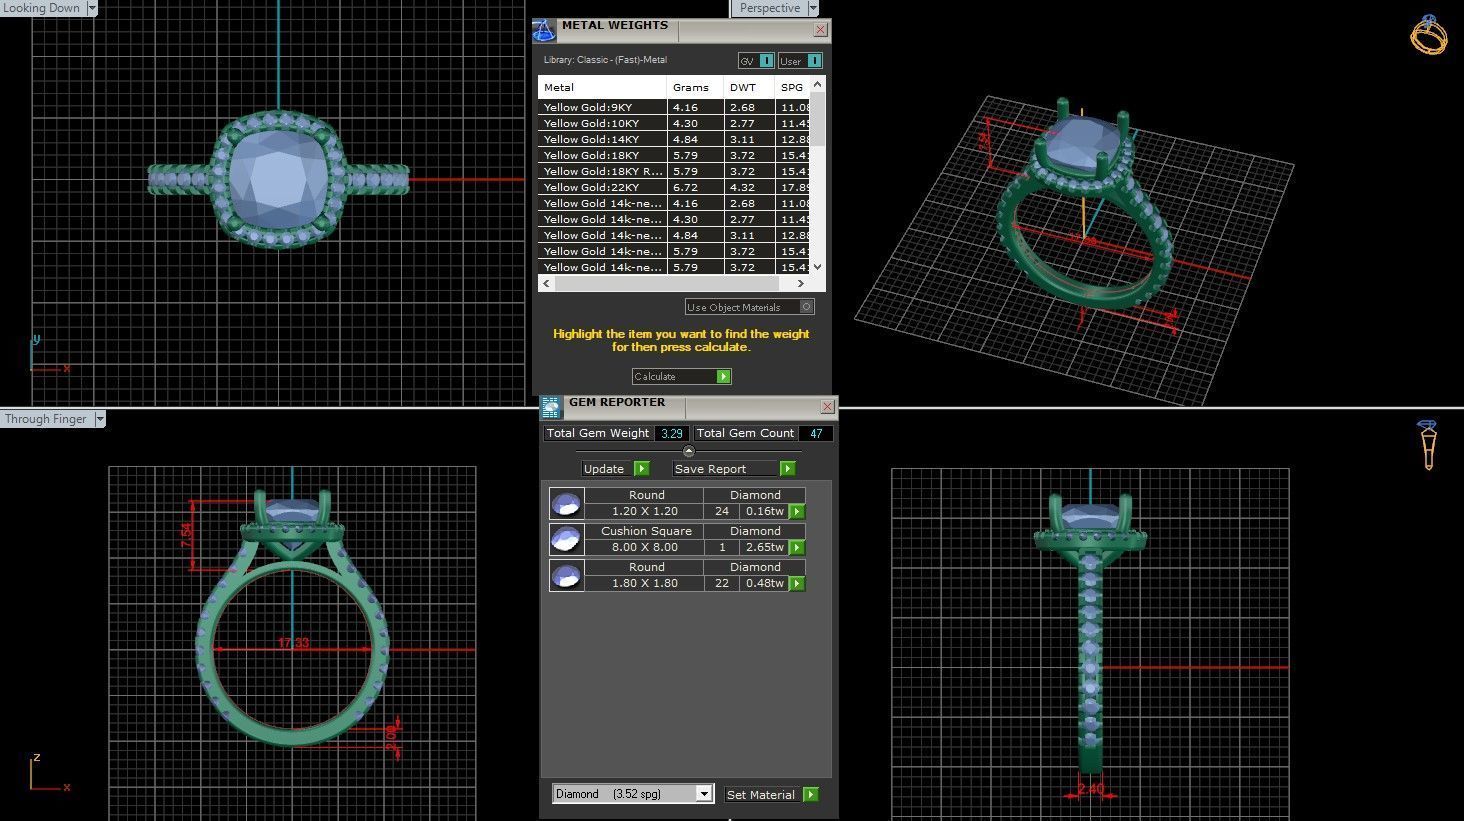The height and width of the screenshot is (821, 1464).
Task: Click the Grams column header
Action: [695, 87]
